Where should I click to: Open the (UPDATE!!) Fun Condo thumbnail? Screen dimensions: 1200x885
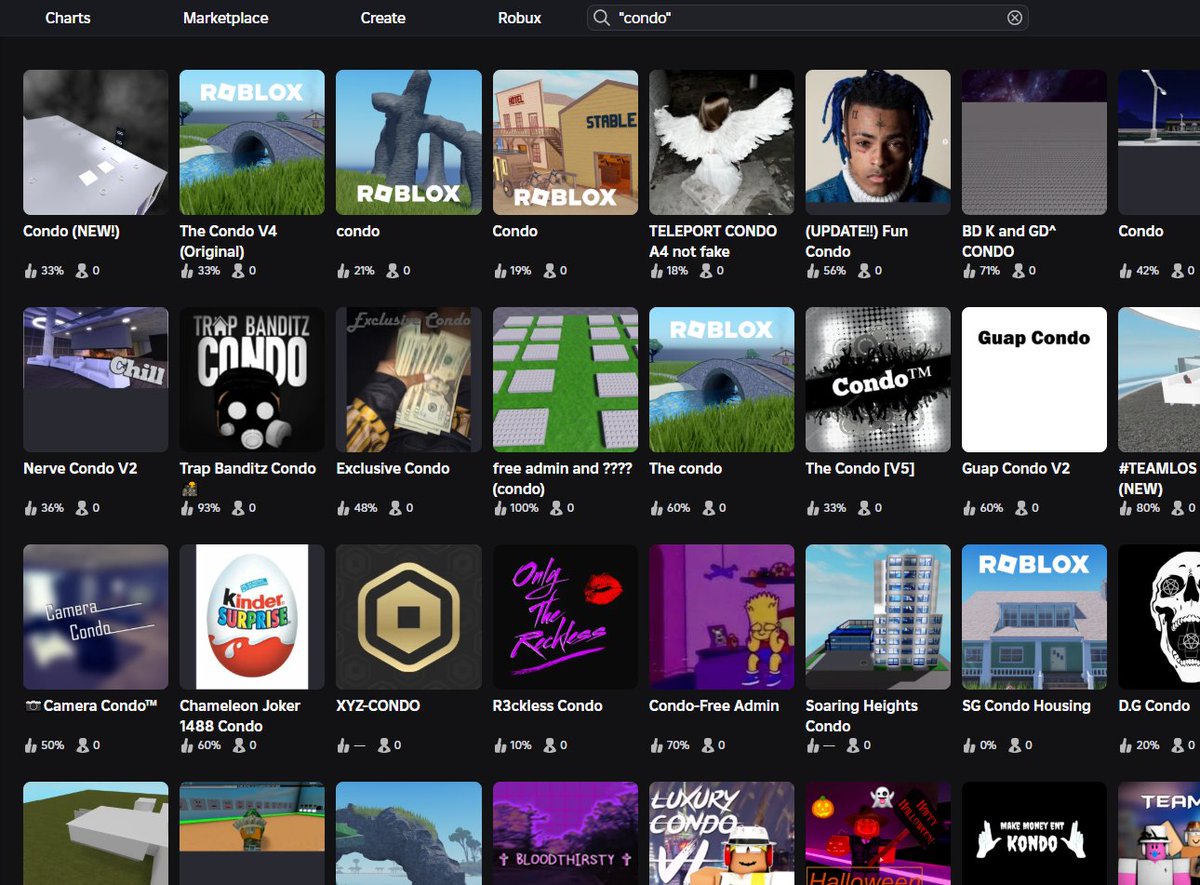tap(878, 142)
